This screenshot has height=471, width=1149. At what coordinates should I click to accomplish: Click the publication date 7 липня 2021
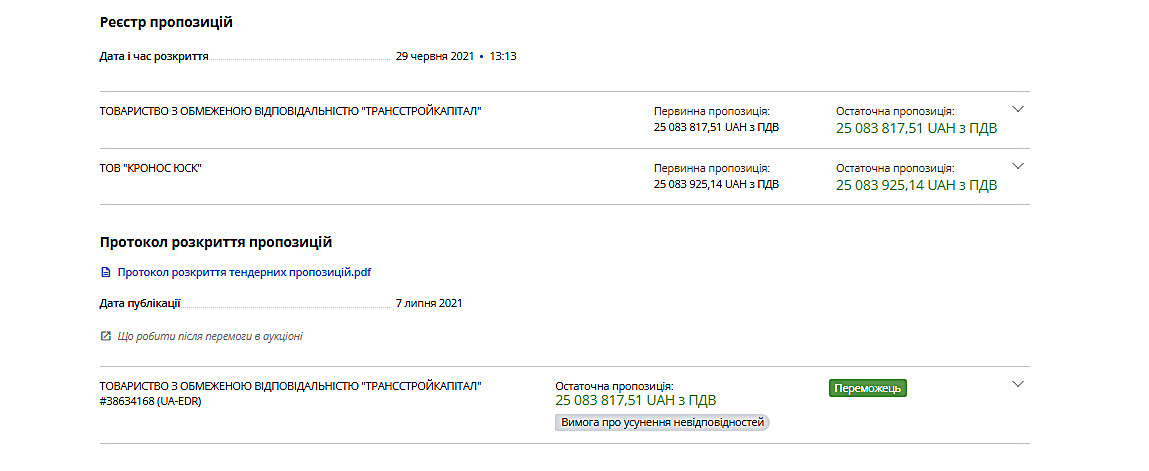(429, 303)
